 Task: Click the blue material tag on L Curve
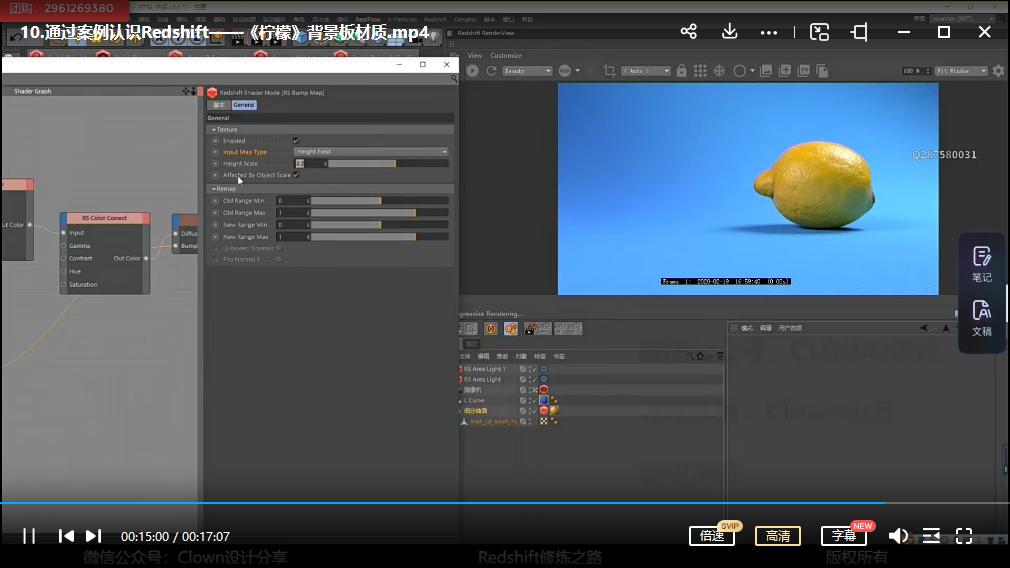point(544,400)
